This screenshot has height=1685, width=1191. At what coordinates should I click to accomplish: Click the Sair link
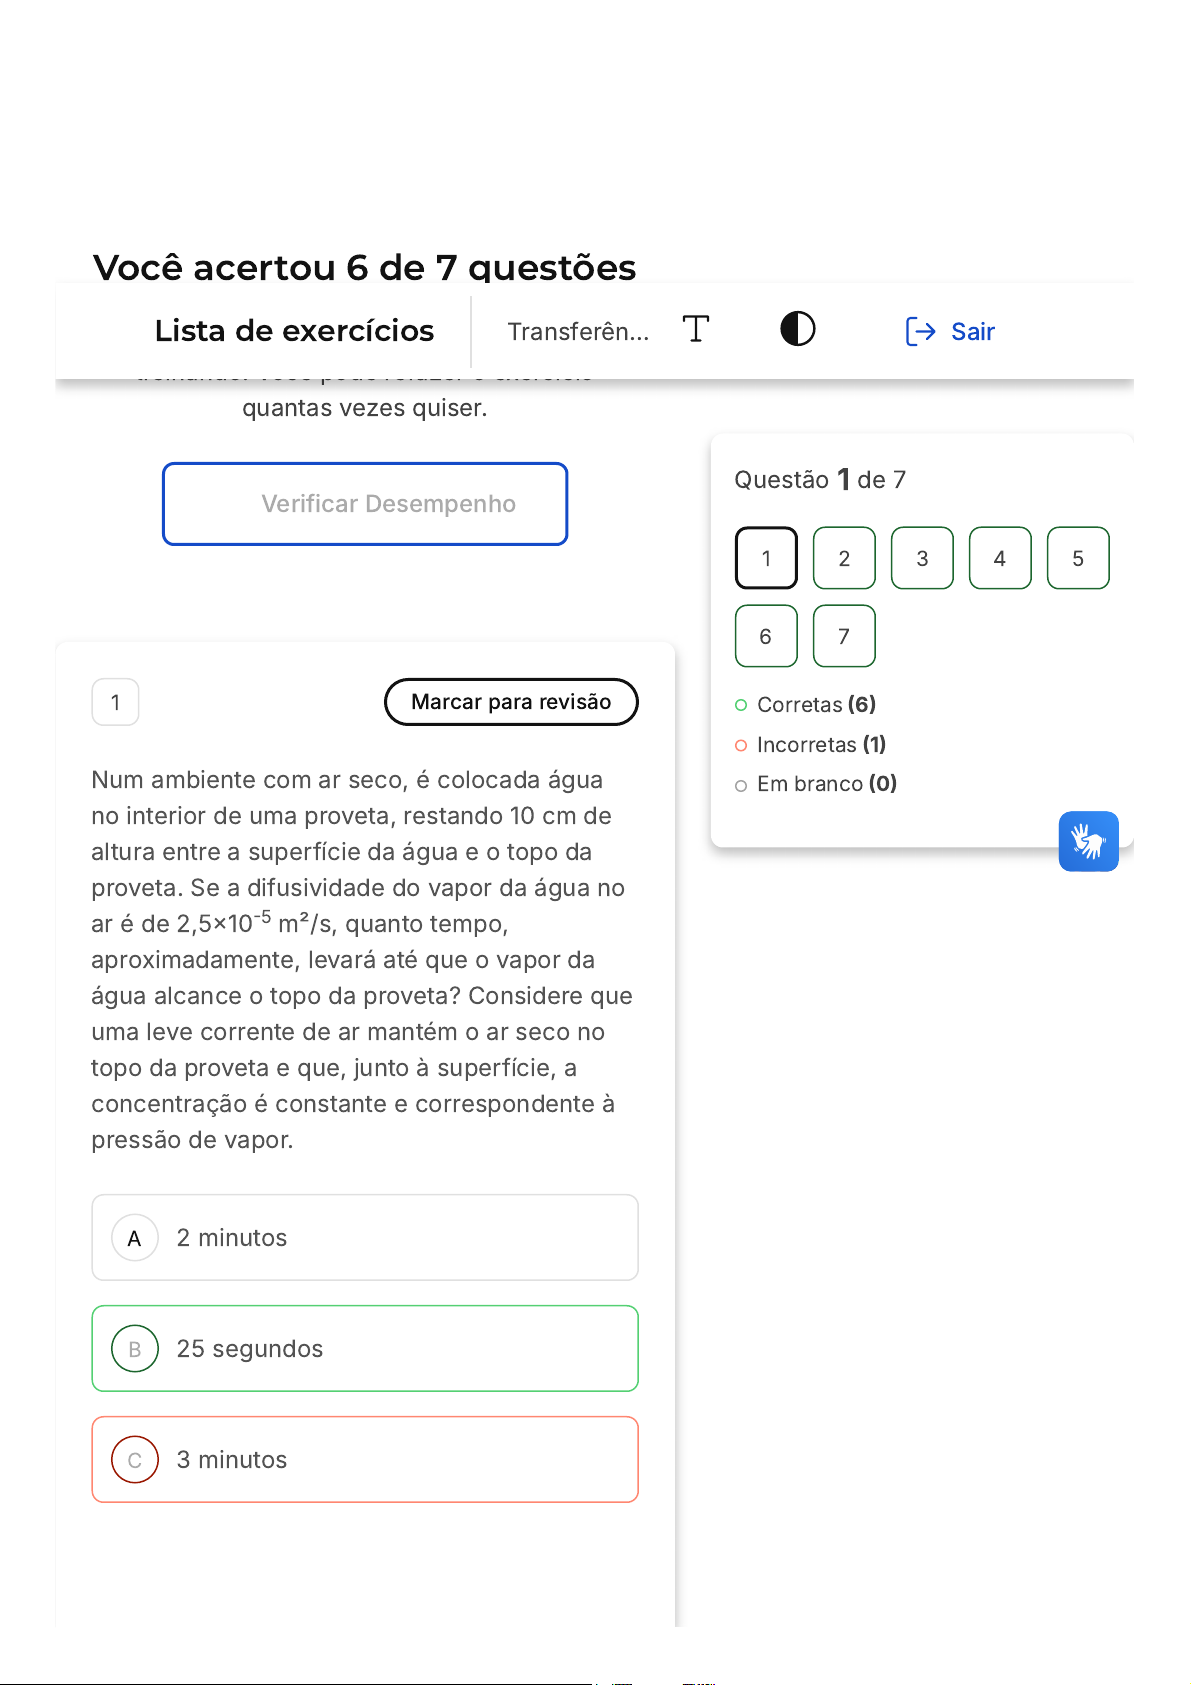tap(972, 332)
